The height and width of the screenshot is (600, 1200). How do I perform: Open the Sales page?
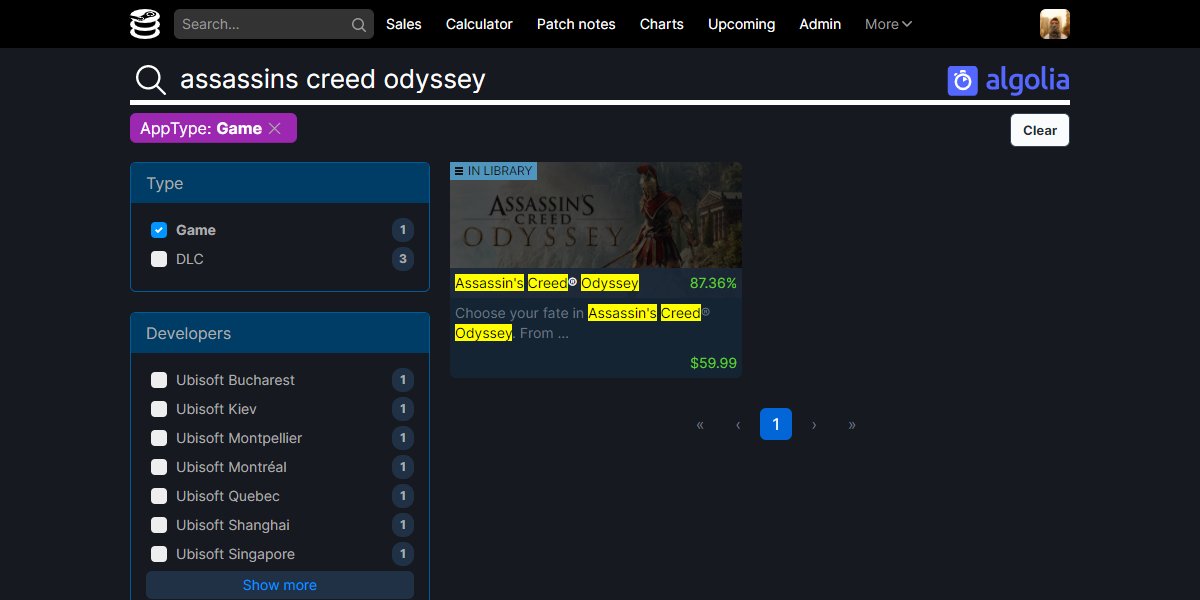pyautogui.click(x=404, y=24)
